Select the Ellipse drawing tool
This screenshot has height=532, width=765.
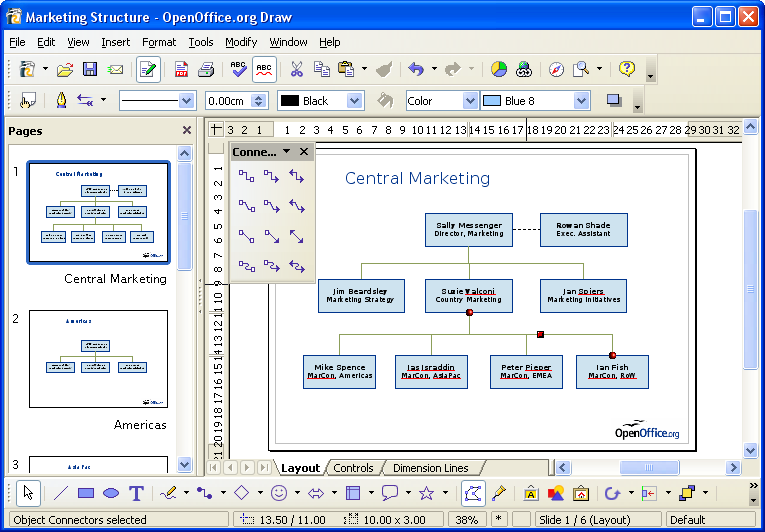(x=111, y=493)
